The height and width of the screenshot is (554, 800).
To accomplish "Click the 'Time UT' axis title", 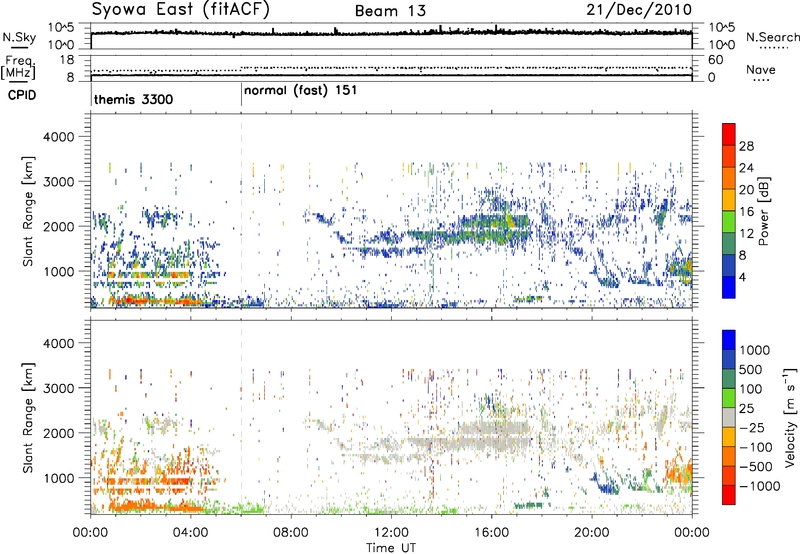I will (x=391, y=548).
